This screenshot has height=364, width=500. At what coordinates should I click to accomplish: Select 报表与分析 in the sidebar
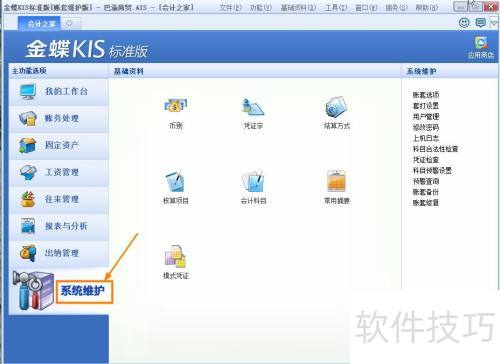(59, 226)
